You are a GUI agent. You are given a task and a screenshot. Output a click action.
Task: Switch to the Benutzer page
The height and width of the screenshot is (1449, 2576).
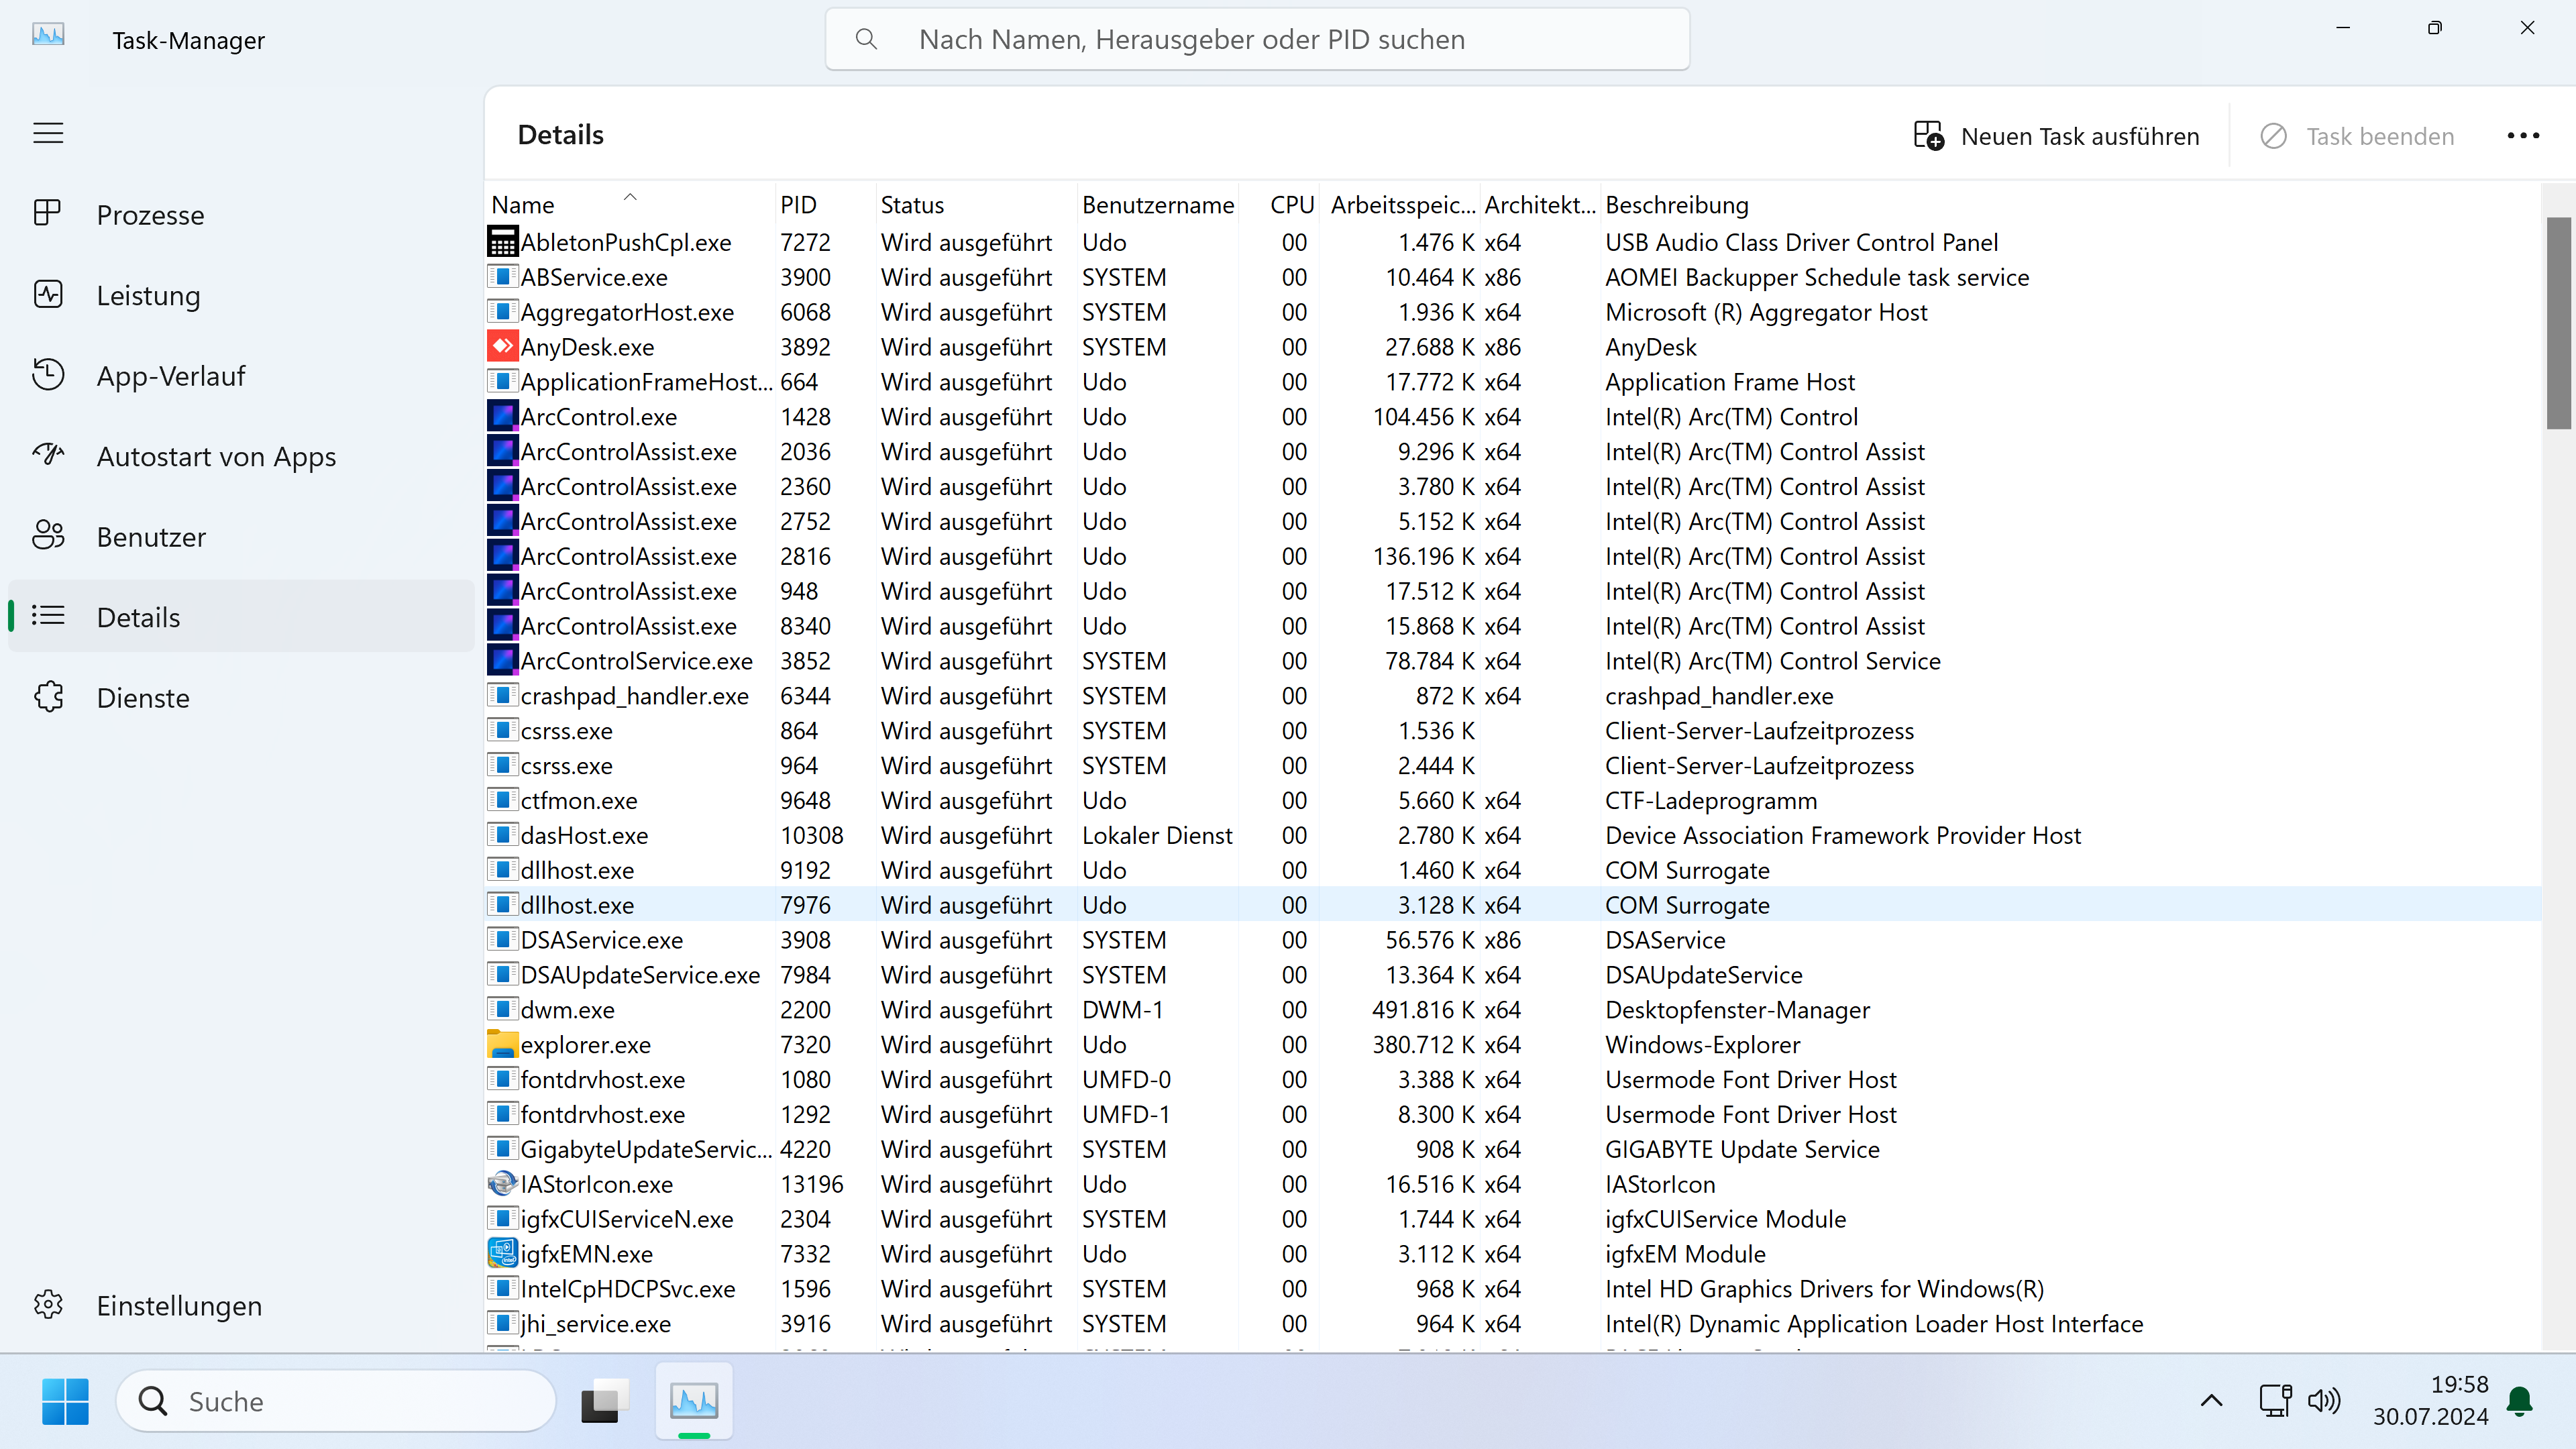[151, 537]
